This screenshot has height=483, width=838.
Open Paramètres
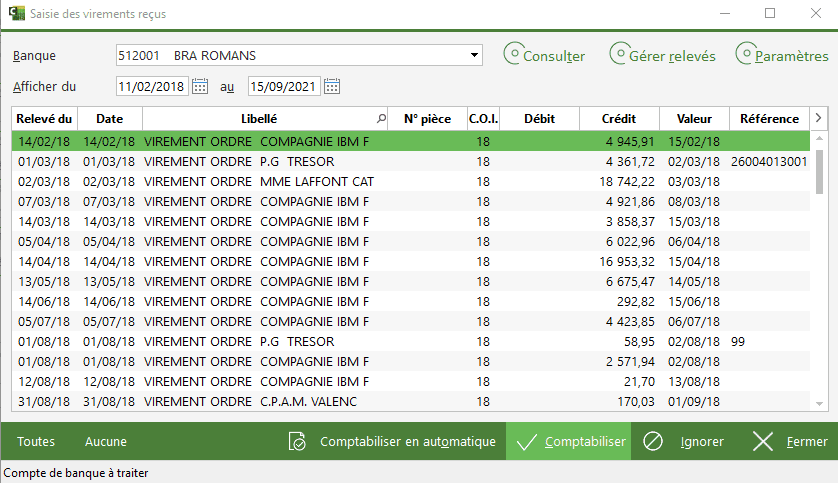point(782,54)
